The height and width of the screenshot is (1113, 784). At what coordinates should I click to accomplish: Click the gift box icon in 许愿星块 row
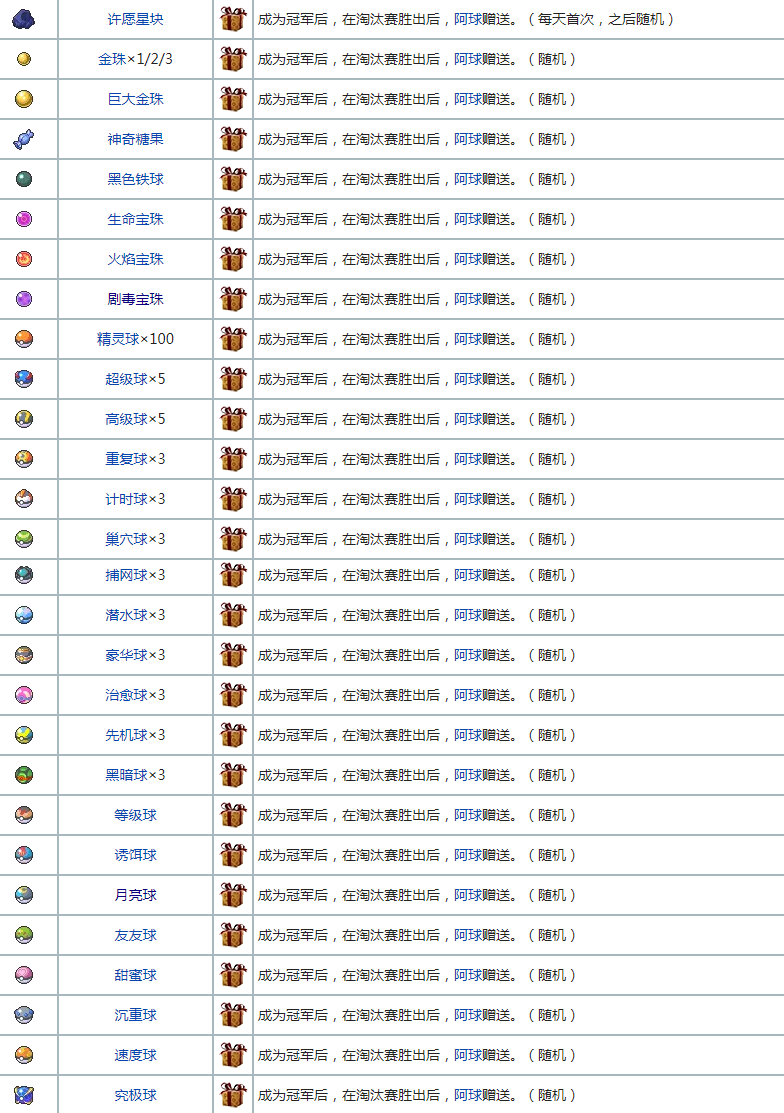click(233, 19)
